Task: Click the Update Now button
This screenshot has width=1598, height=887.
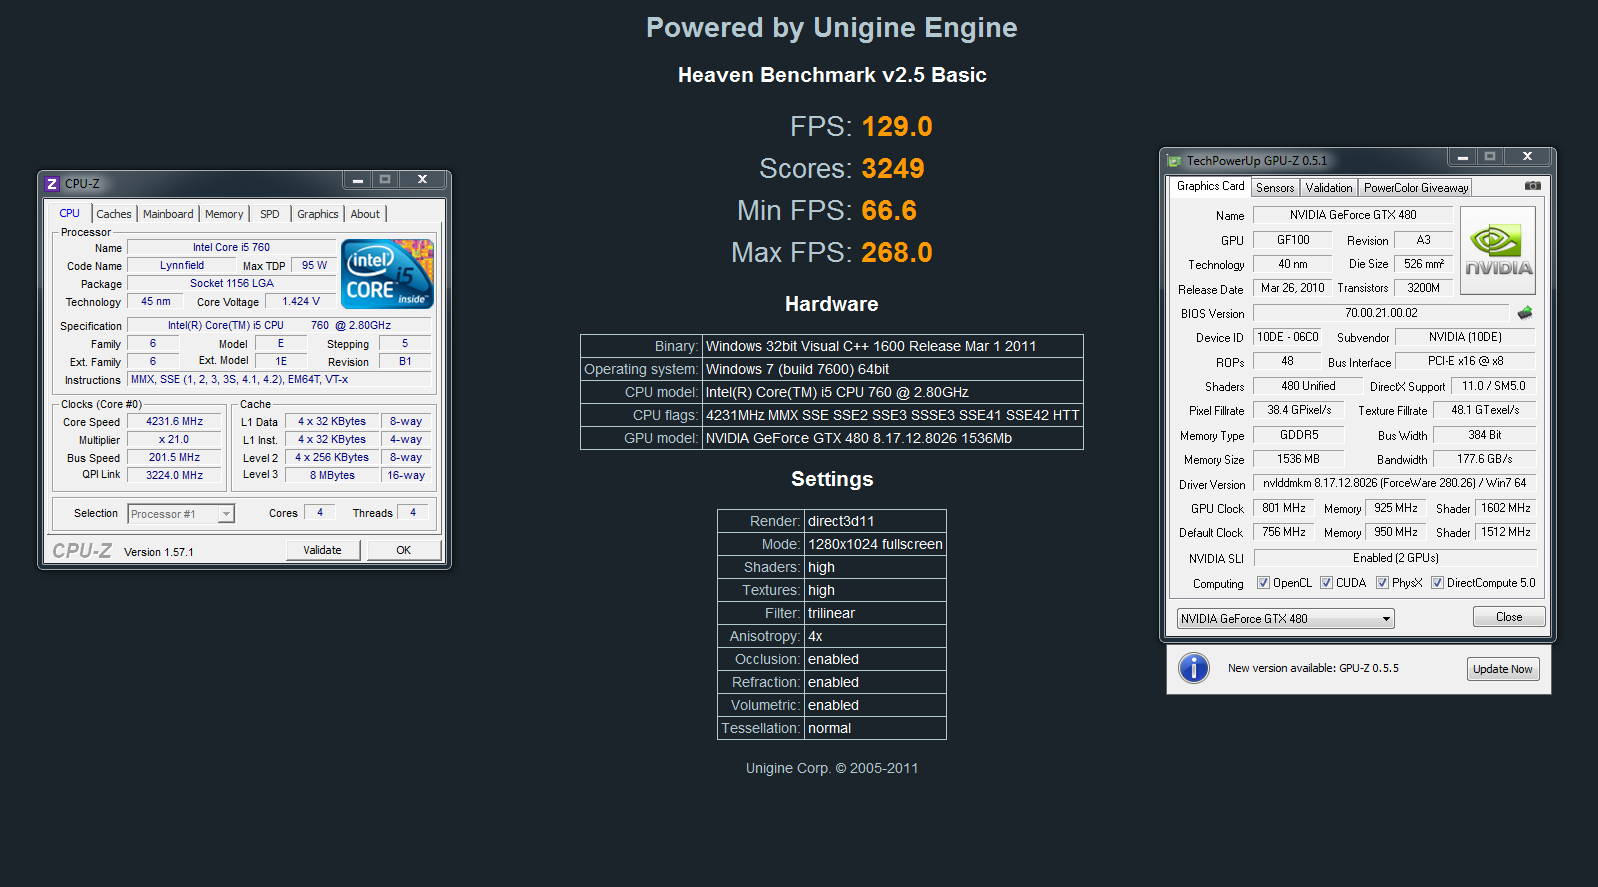Action: [1502, 669]
